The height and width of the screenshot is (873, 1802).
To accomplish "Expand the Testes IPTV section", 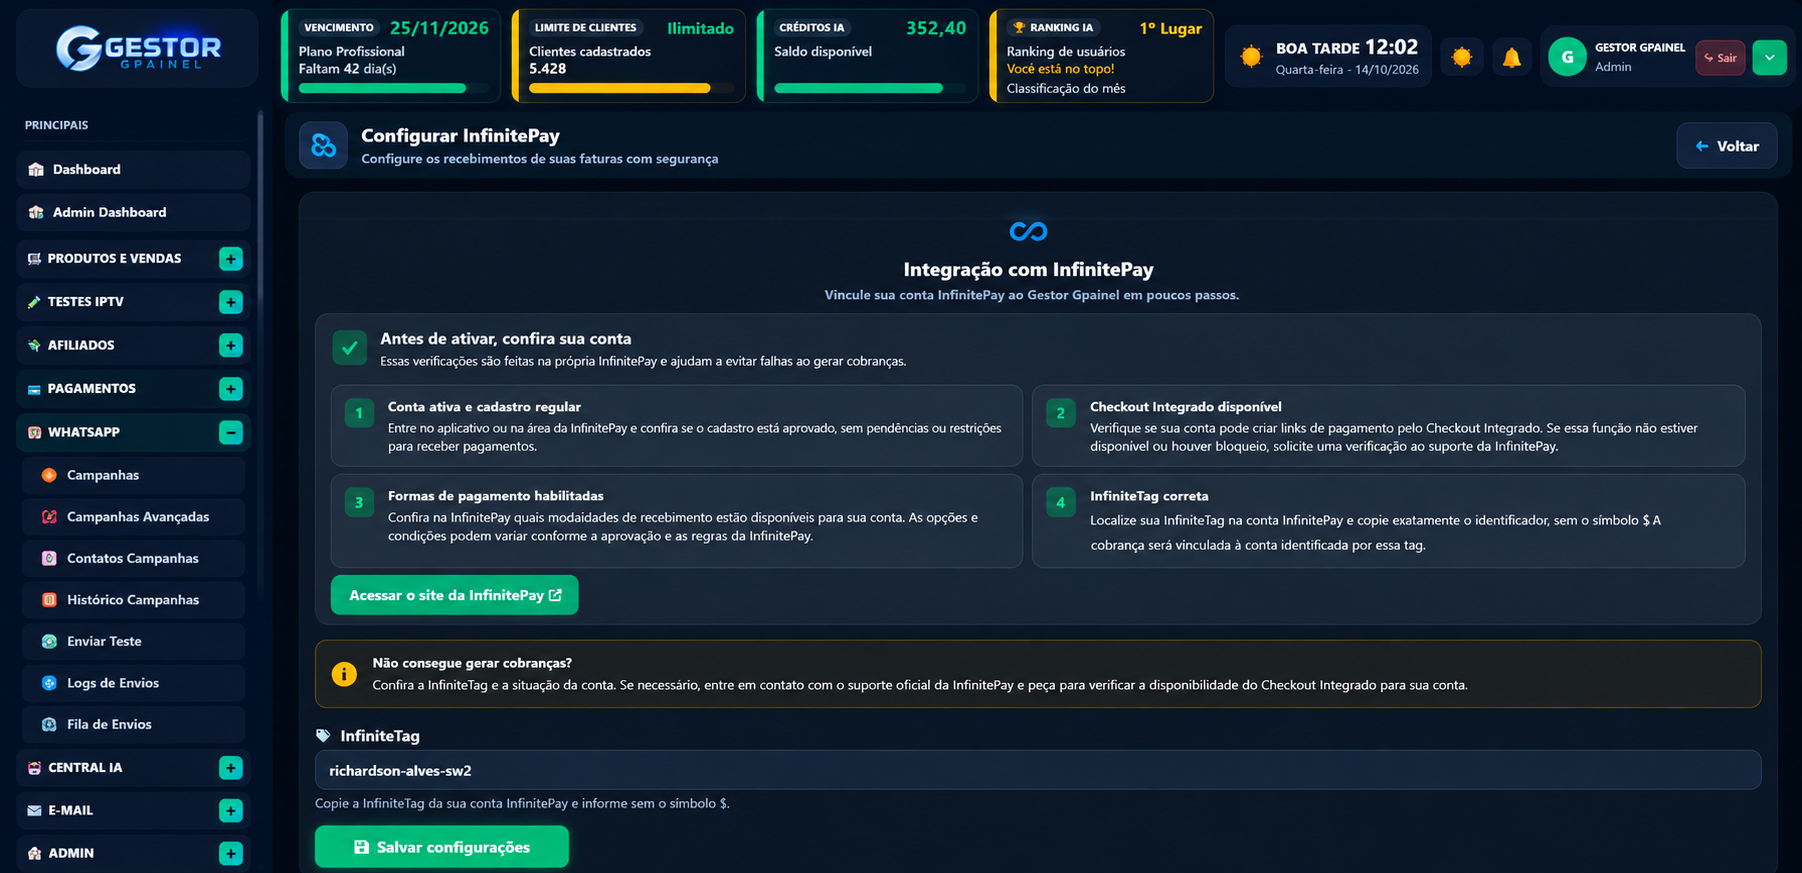I will point(231,302).
